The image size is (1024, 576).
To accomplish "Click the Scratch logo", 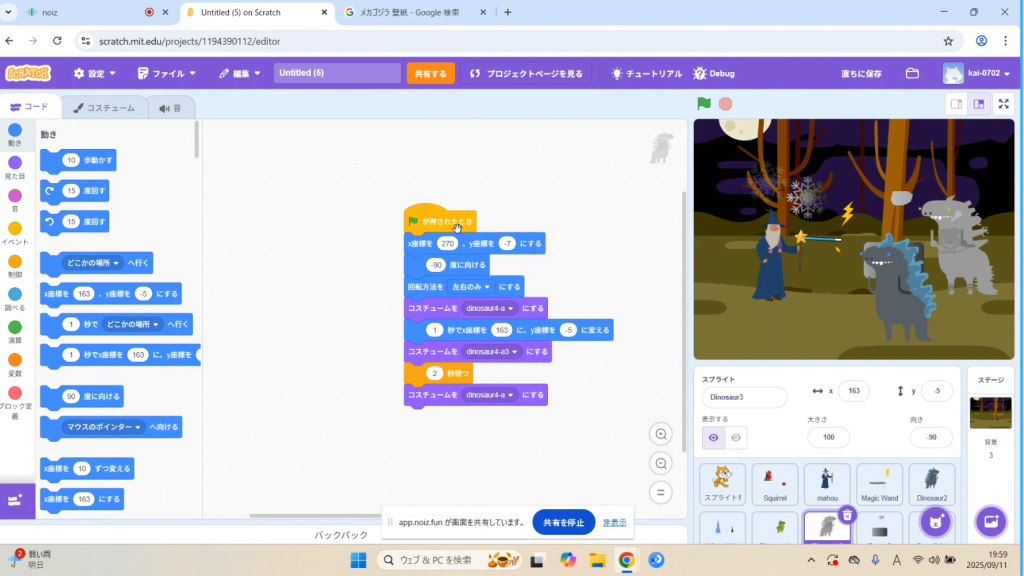I will (27, 73).
